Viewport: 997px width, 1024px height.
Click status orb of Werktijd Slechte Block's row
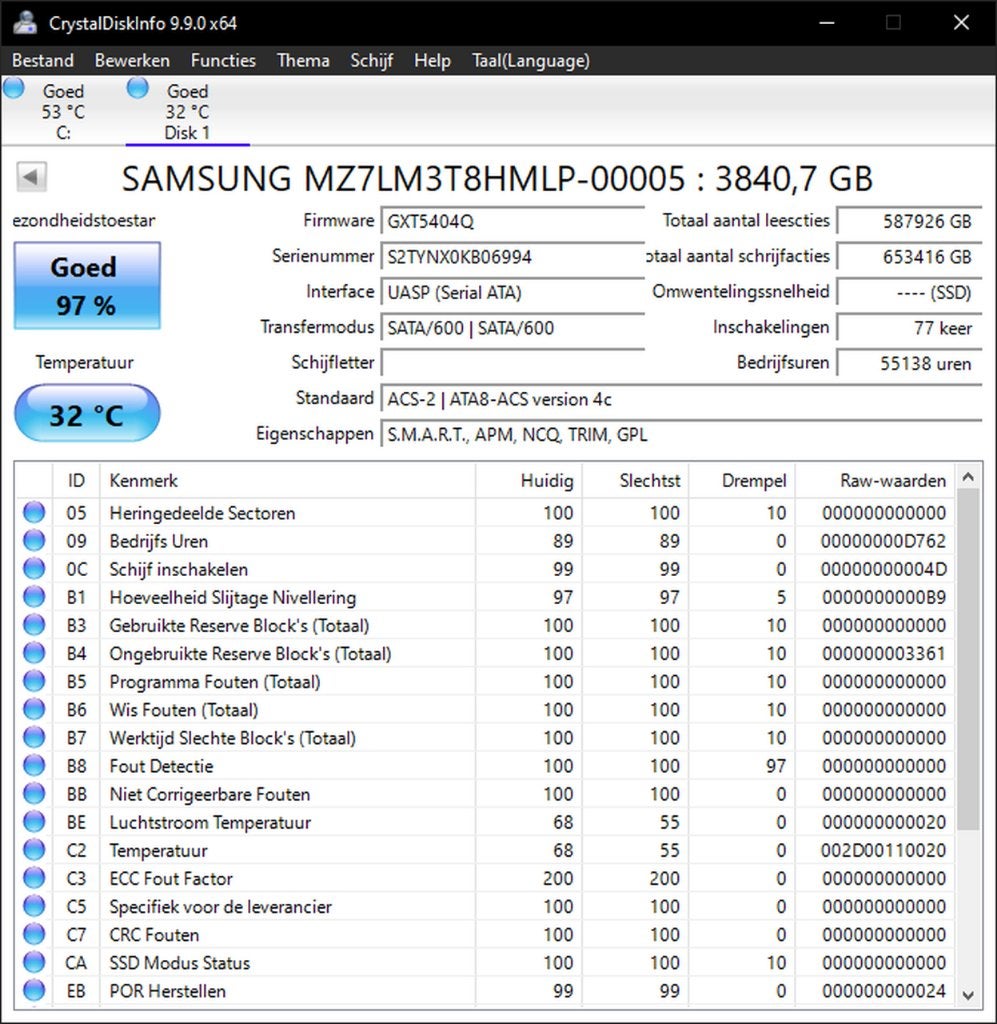click(34, 737)
